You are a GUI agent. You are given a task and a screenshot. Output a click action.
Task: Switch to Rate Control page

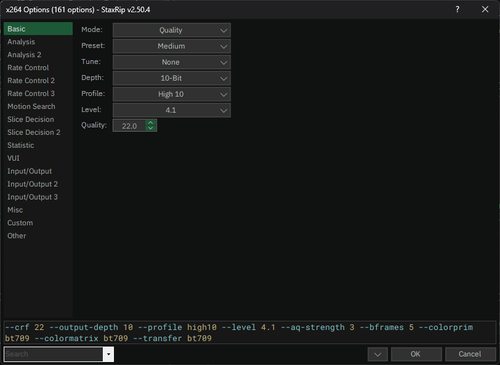[38, 68]
